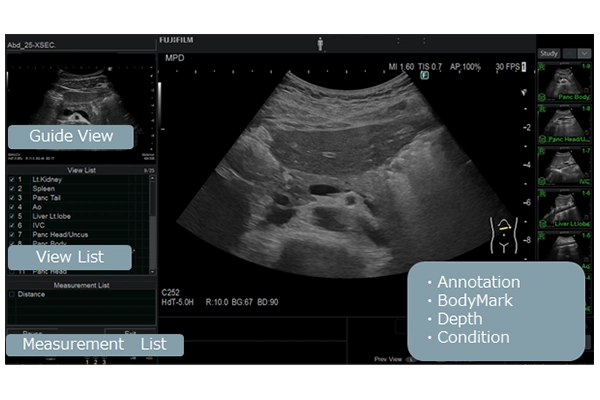Screen dimensions: 600x400
Task: Click the R icon on Panc Head/U thumbnail
Action: coord(542,109)
